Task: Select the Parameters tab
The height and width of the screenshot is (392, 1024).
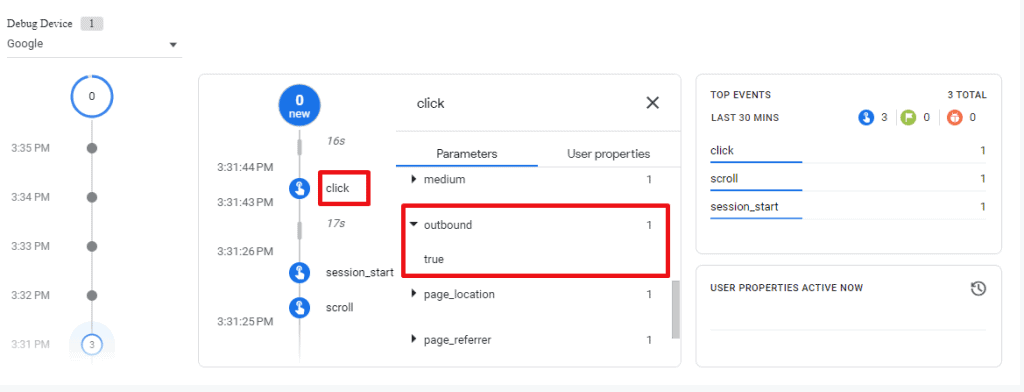Action: [x=467, y=154]
